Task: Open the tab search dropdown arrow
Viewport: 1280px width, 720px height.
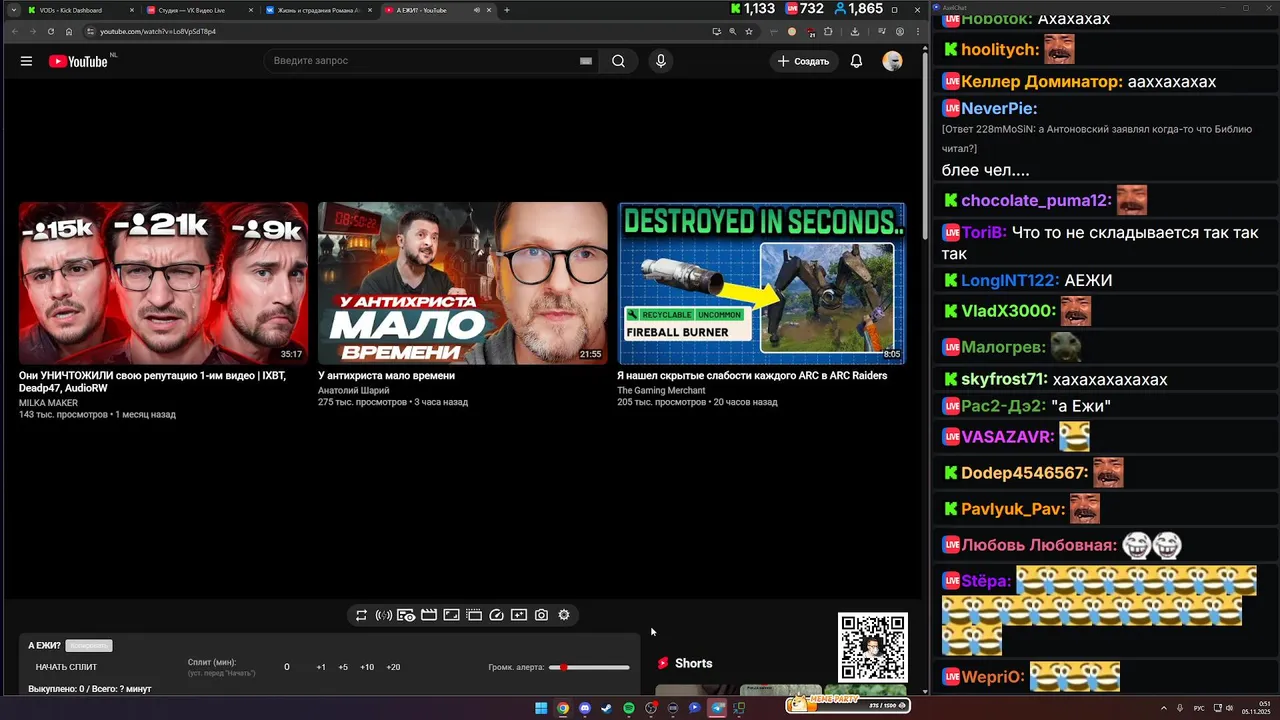Action: [14, 10]
